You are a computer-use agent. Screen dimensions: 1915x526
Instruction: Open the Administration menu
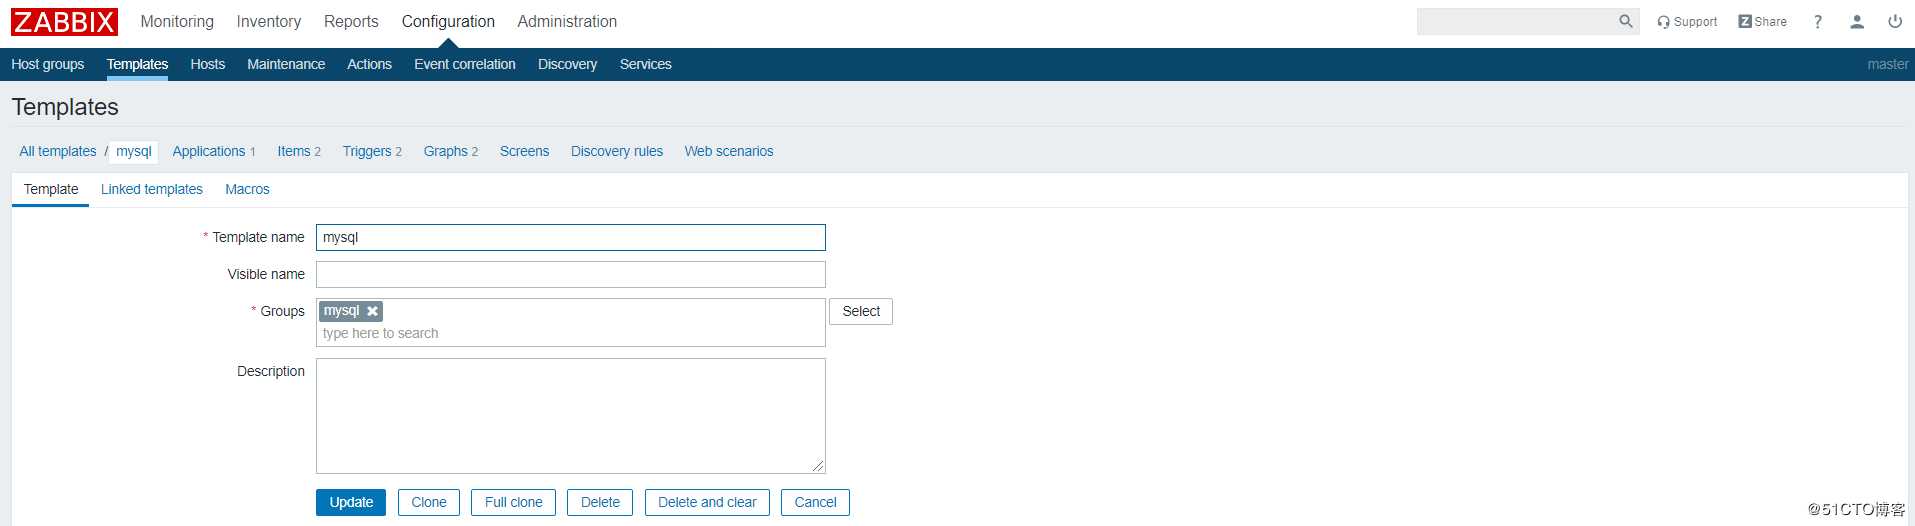pyautogui.click(x=567, y=21)
